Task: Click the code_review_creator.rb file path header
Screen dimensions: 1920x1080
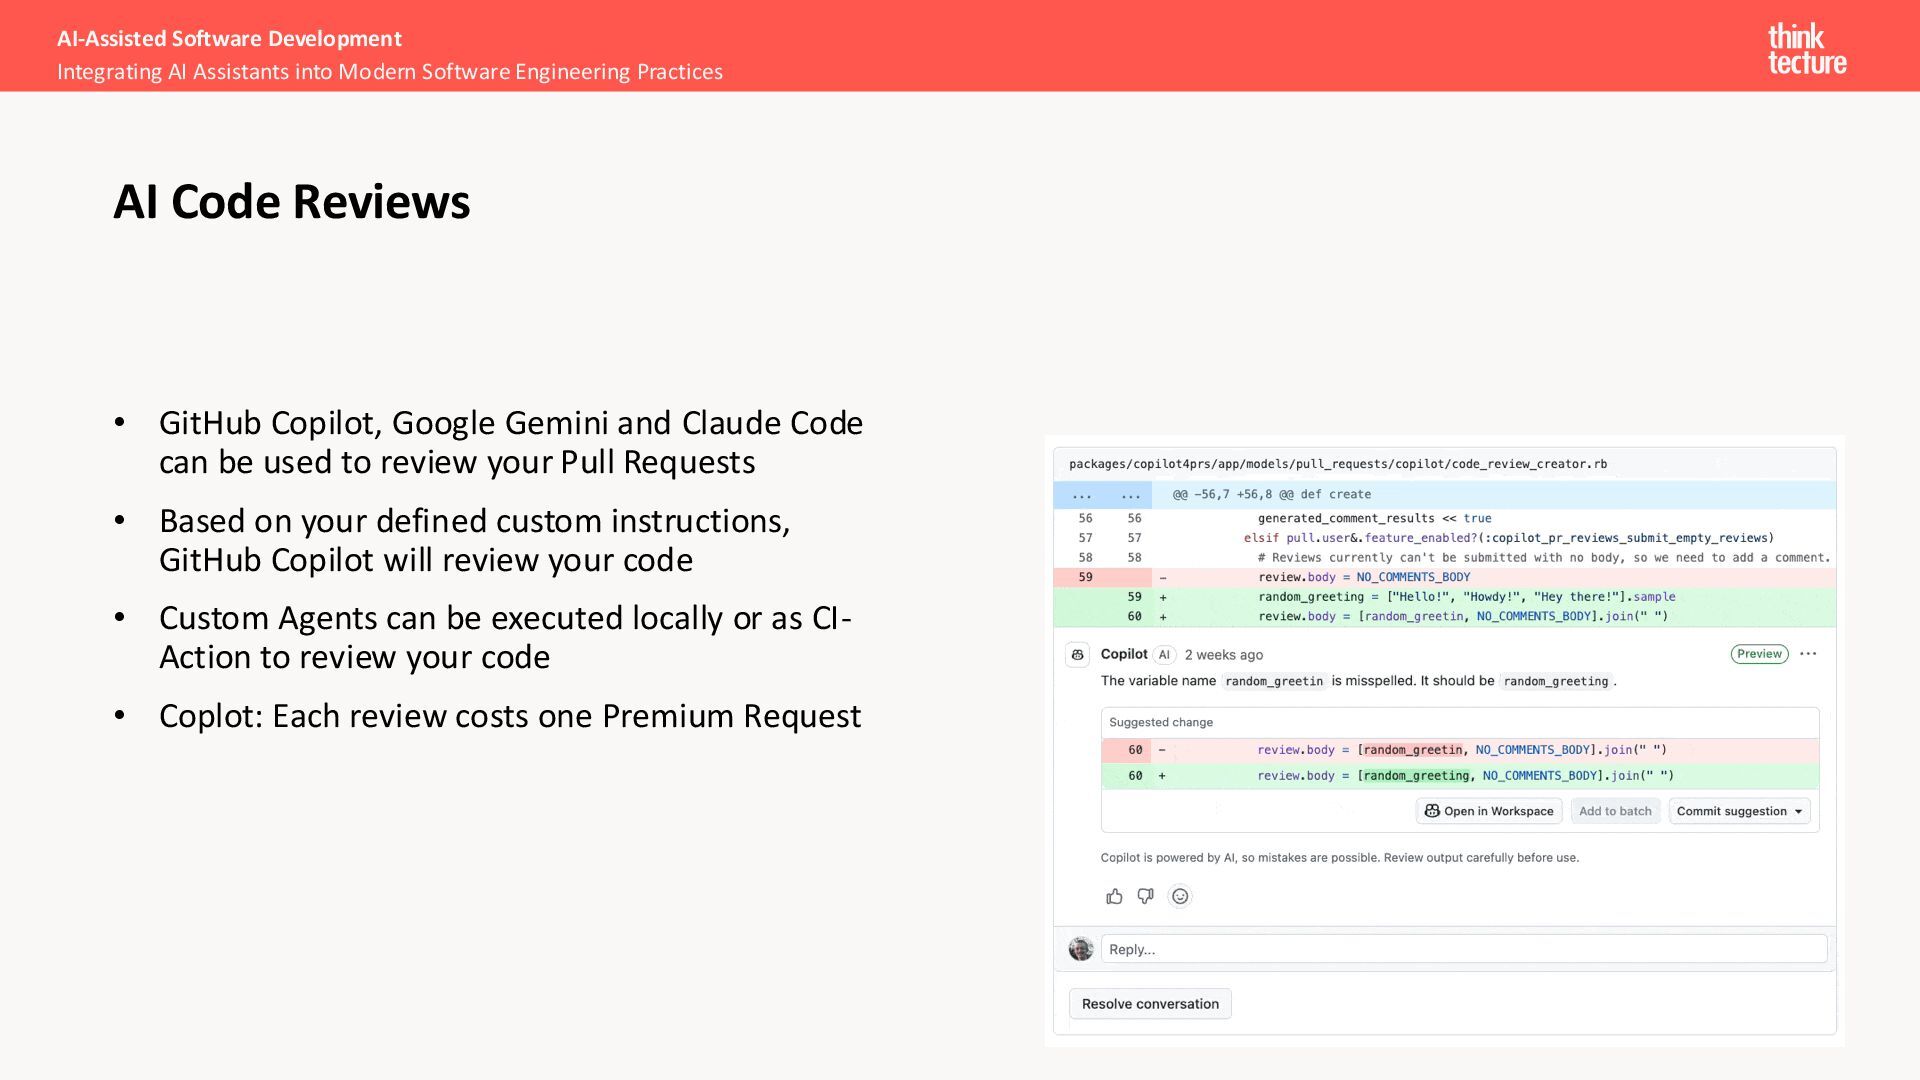Action: [x=1338, y=464]
